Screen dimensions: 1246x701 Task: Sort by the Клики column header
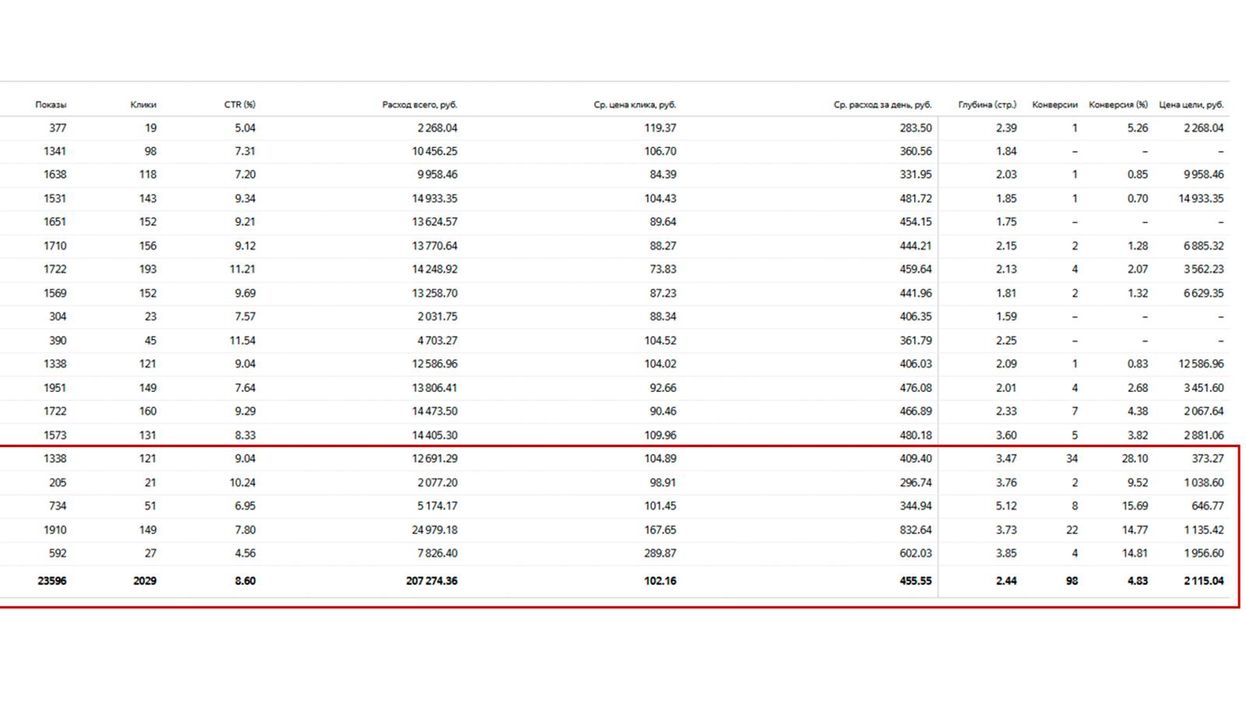pos(143,105)
